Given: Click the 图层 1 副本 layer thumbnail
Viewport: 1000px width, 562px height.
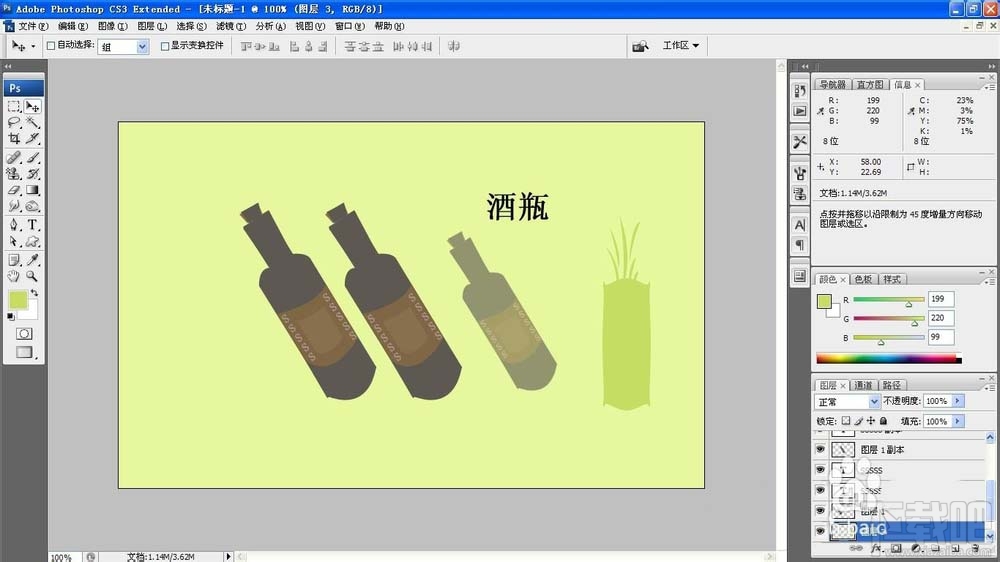Looking at the screenshot, I should [842, 450].
